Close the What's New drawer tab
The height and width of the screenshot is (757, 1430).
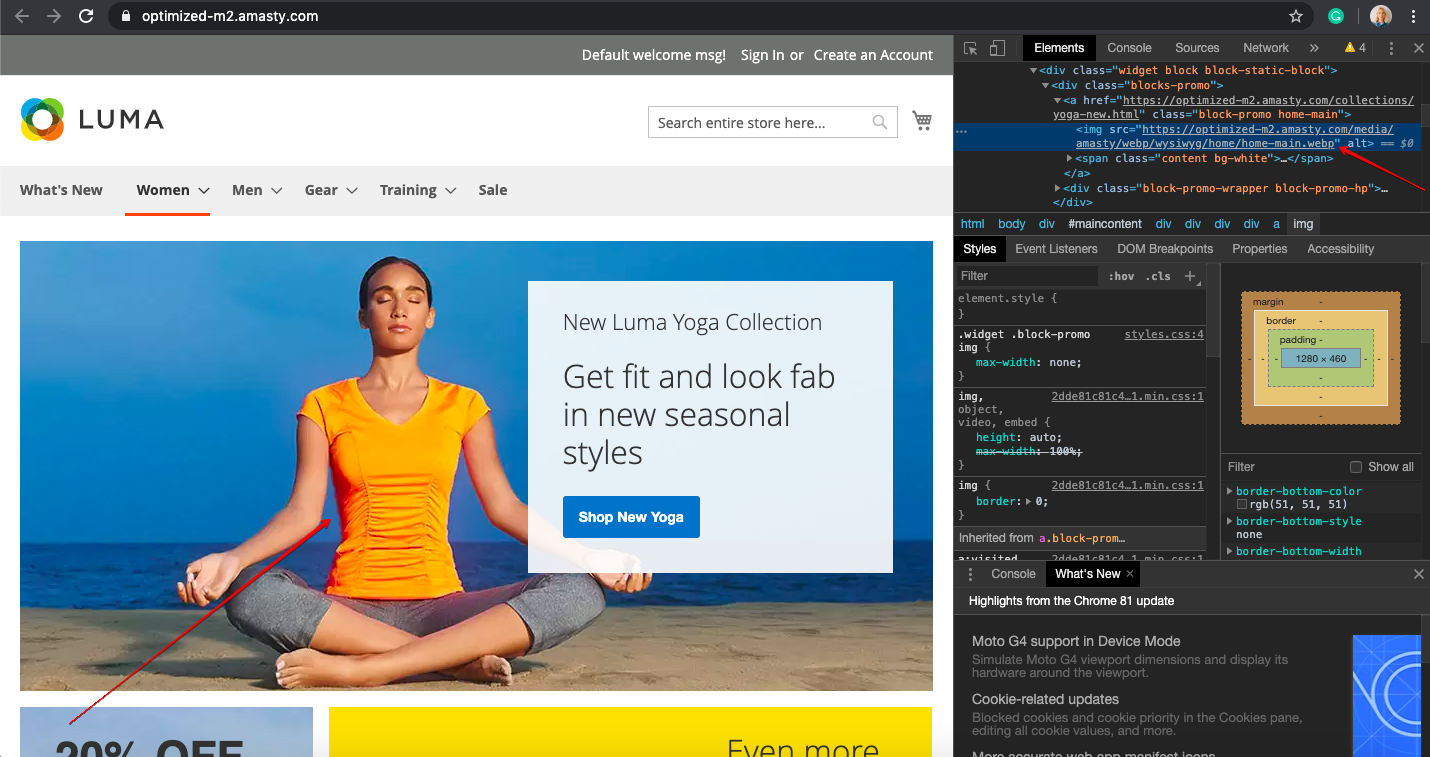[1130, 574]
